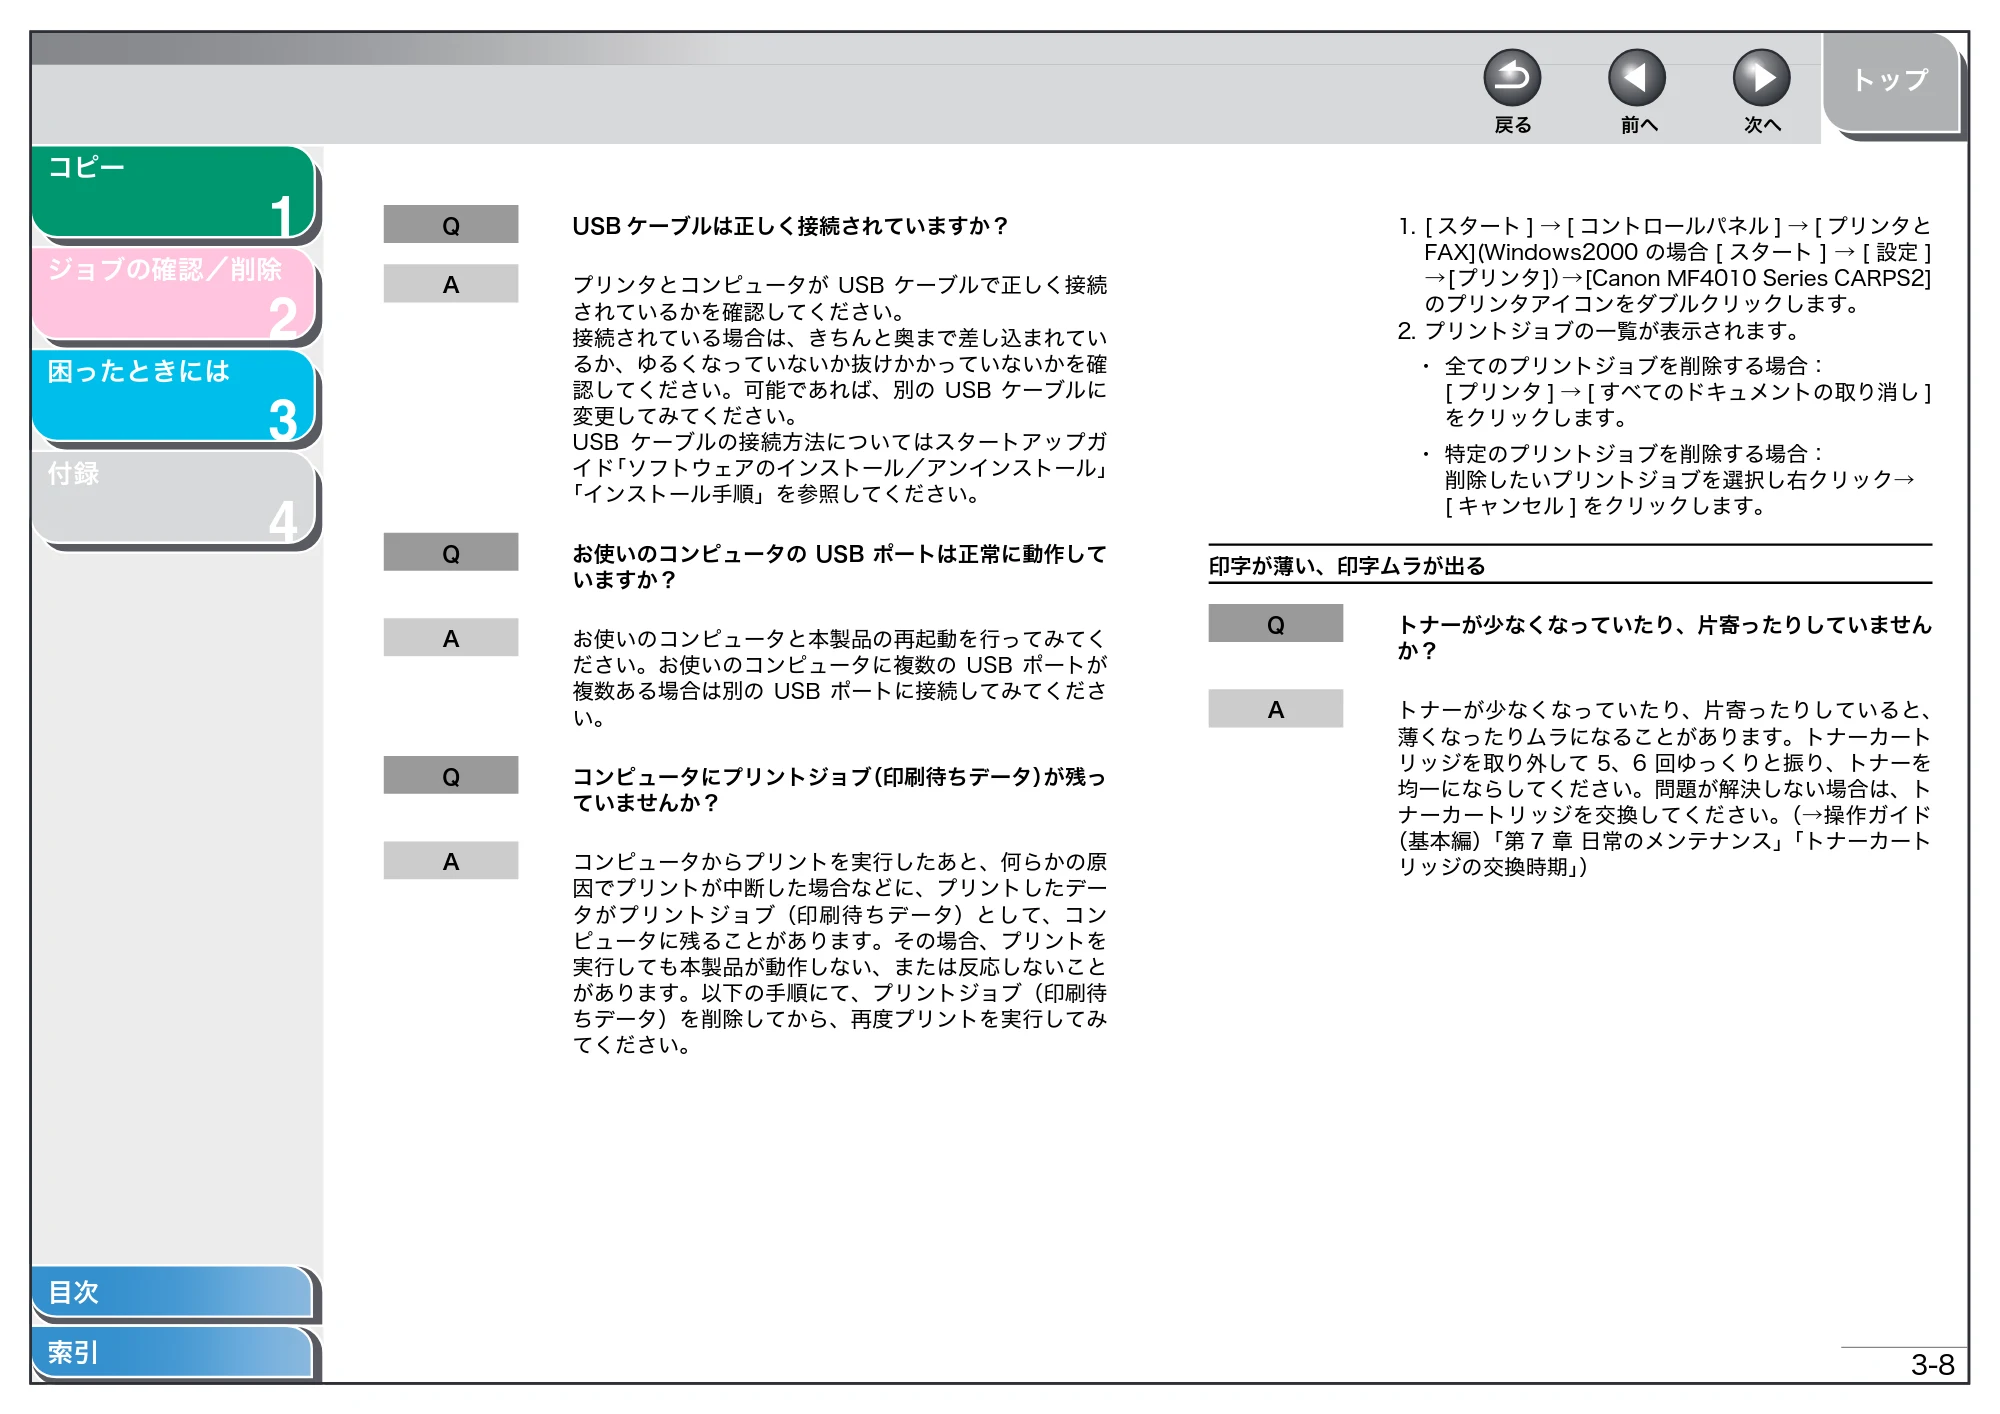The height and width of the screenshot is (1414, 2000).
Task: Click the question about トナー running low
Action: pos(1664,638)
